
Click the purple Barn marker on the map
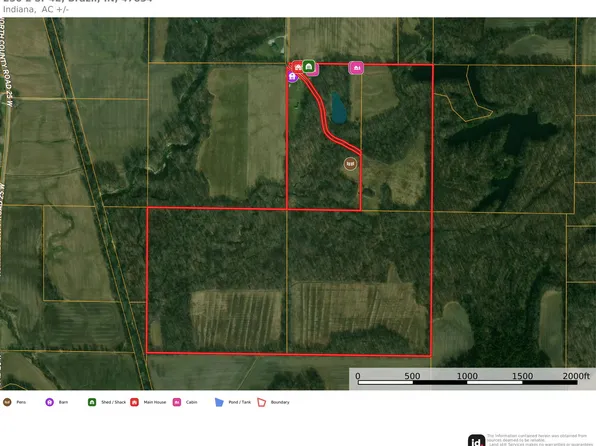292,76
